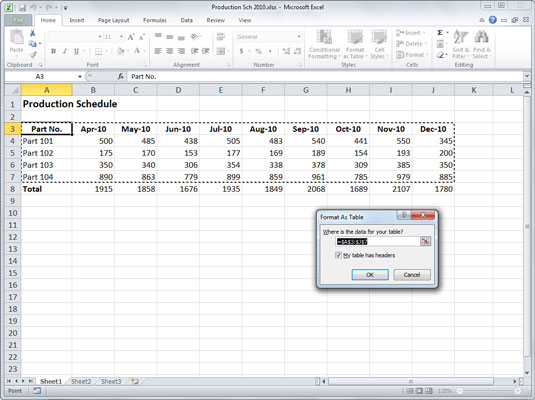This screenshot has width=535, height=400.
Task: Click the Paste clipboard icon
Action: [16, 38]
